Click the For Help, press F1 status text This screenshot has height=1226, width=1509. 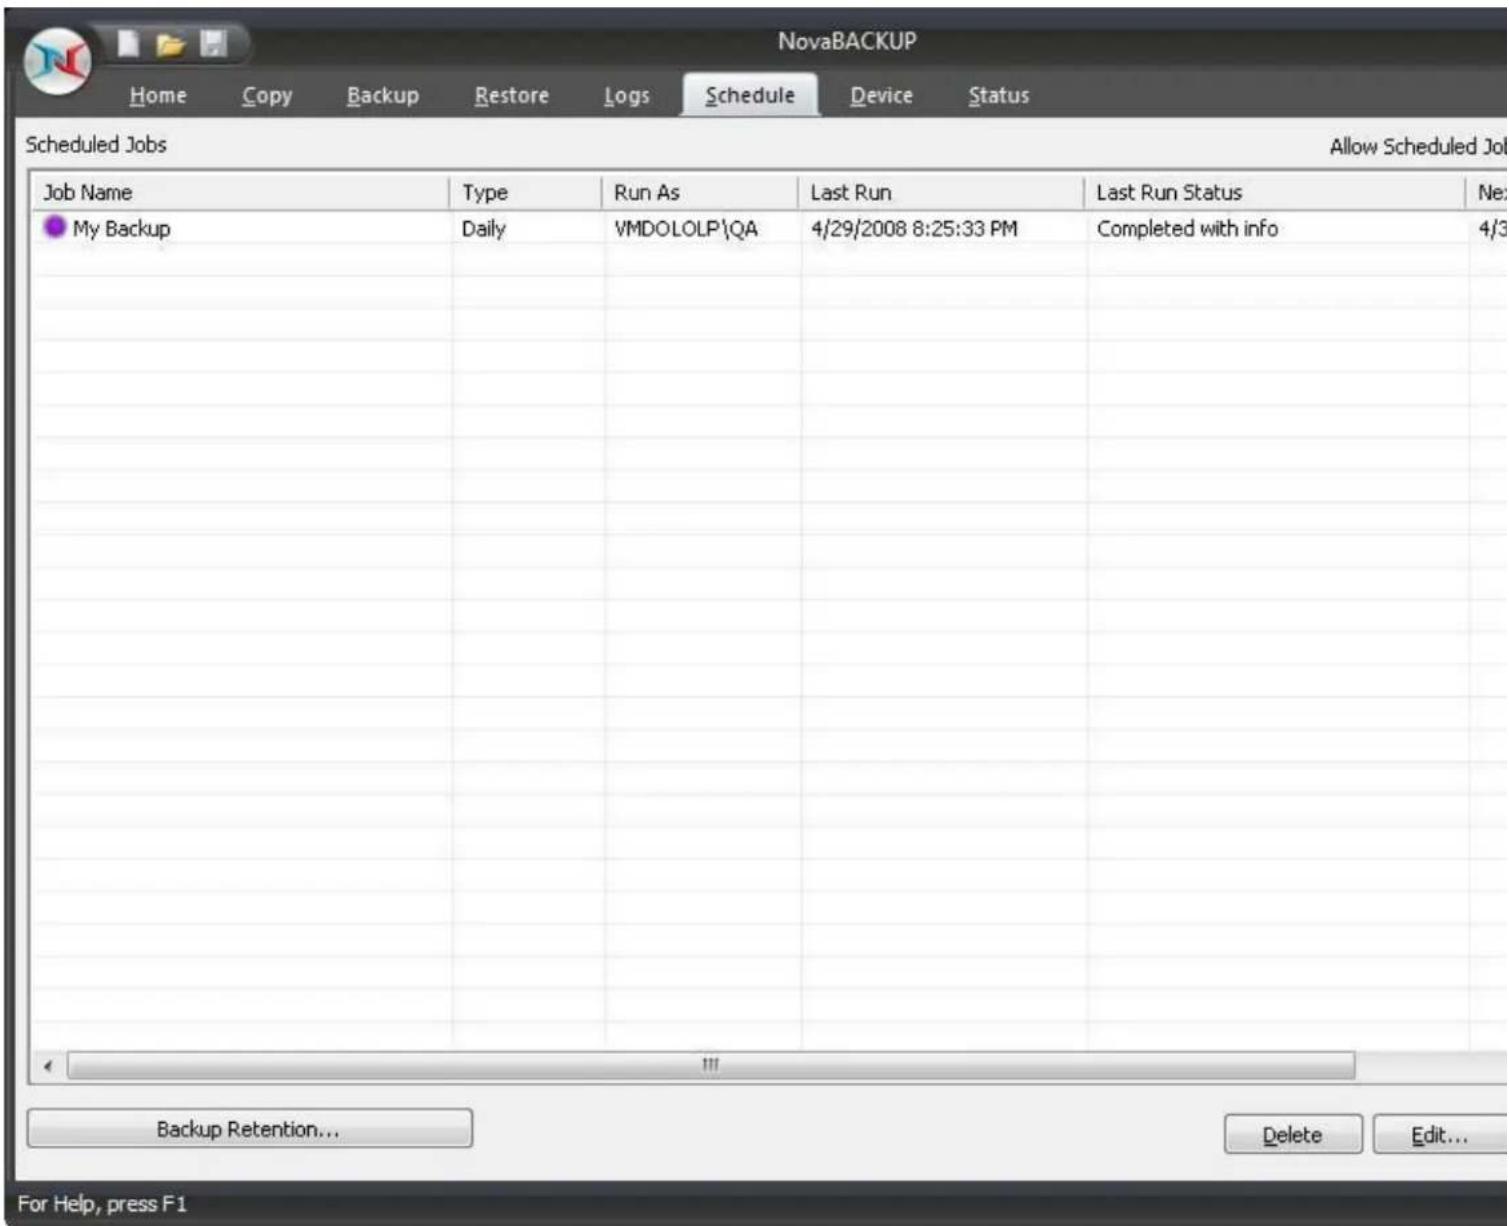(102, 1203)
